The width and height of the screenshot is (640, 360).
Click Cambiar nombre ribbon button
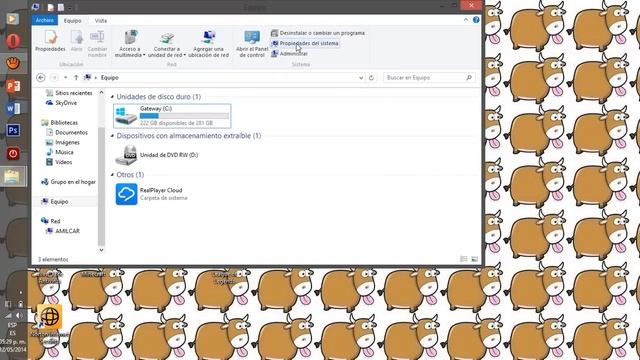coord(97,43)
